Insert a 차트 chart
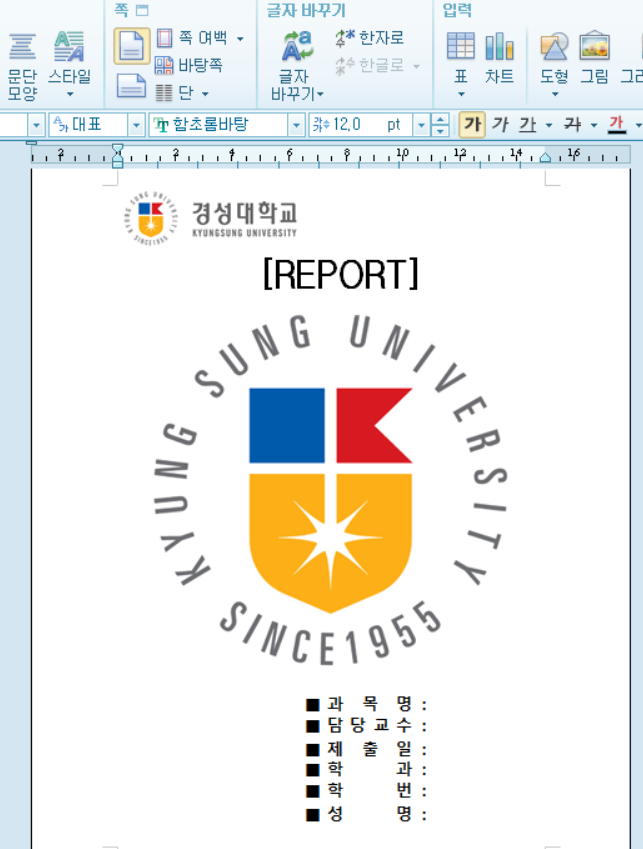The width and height of the screenshot is (643, 849). pyautogui.click(x=499, y=58)
